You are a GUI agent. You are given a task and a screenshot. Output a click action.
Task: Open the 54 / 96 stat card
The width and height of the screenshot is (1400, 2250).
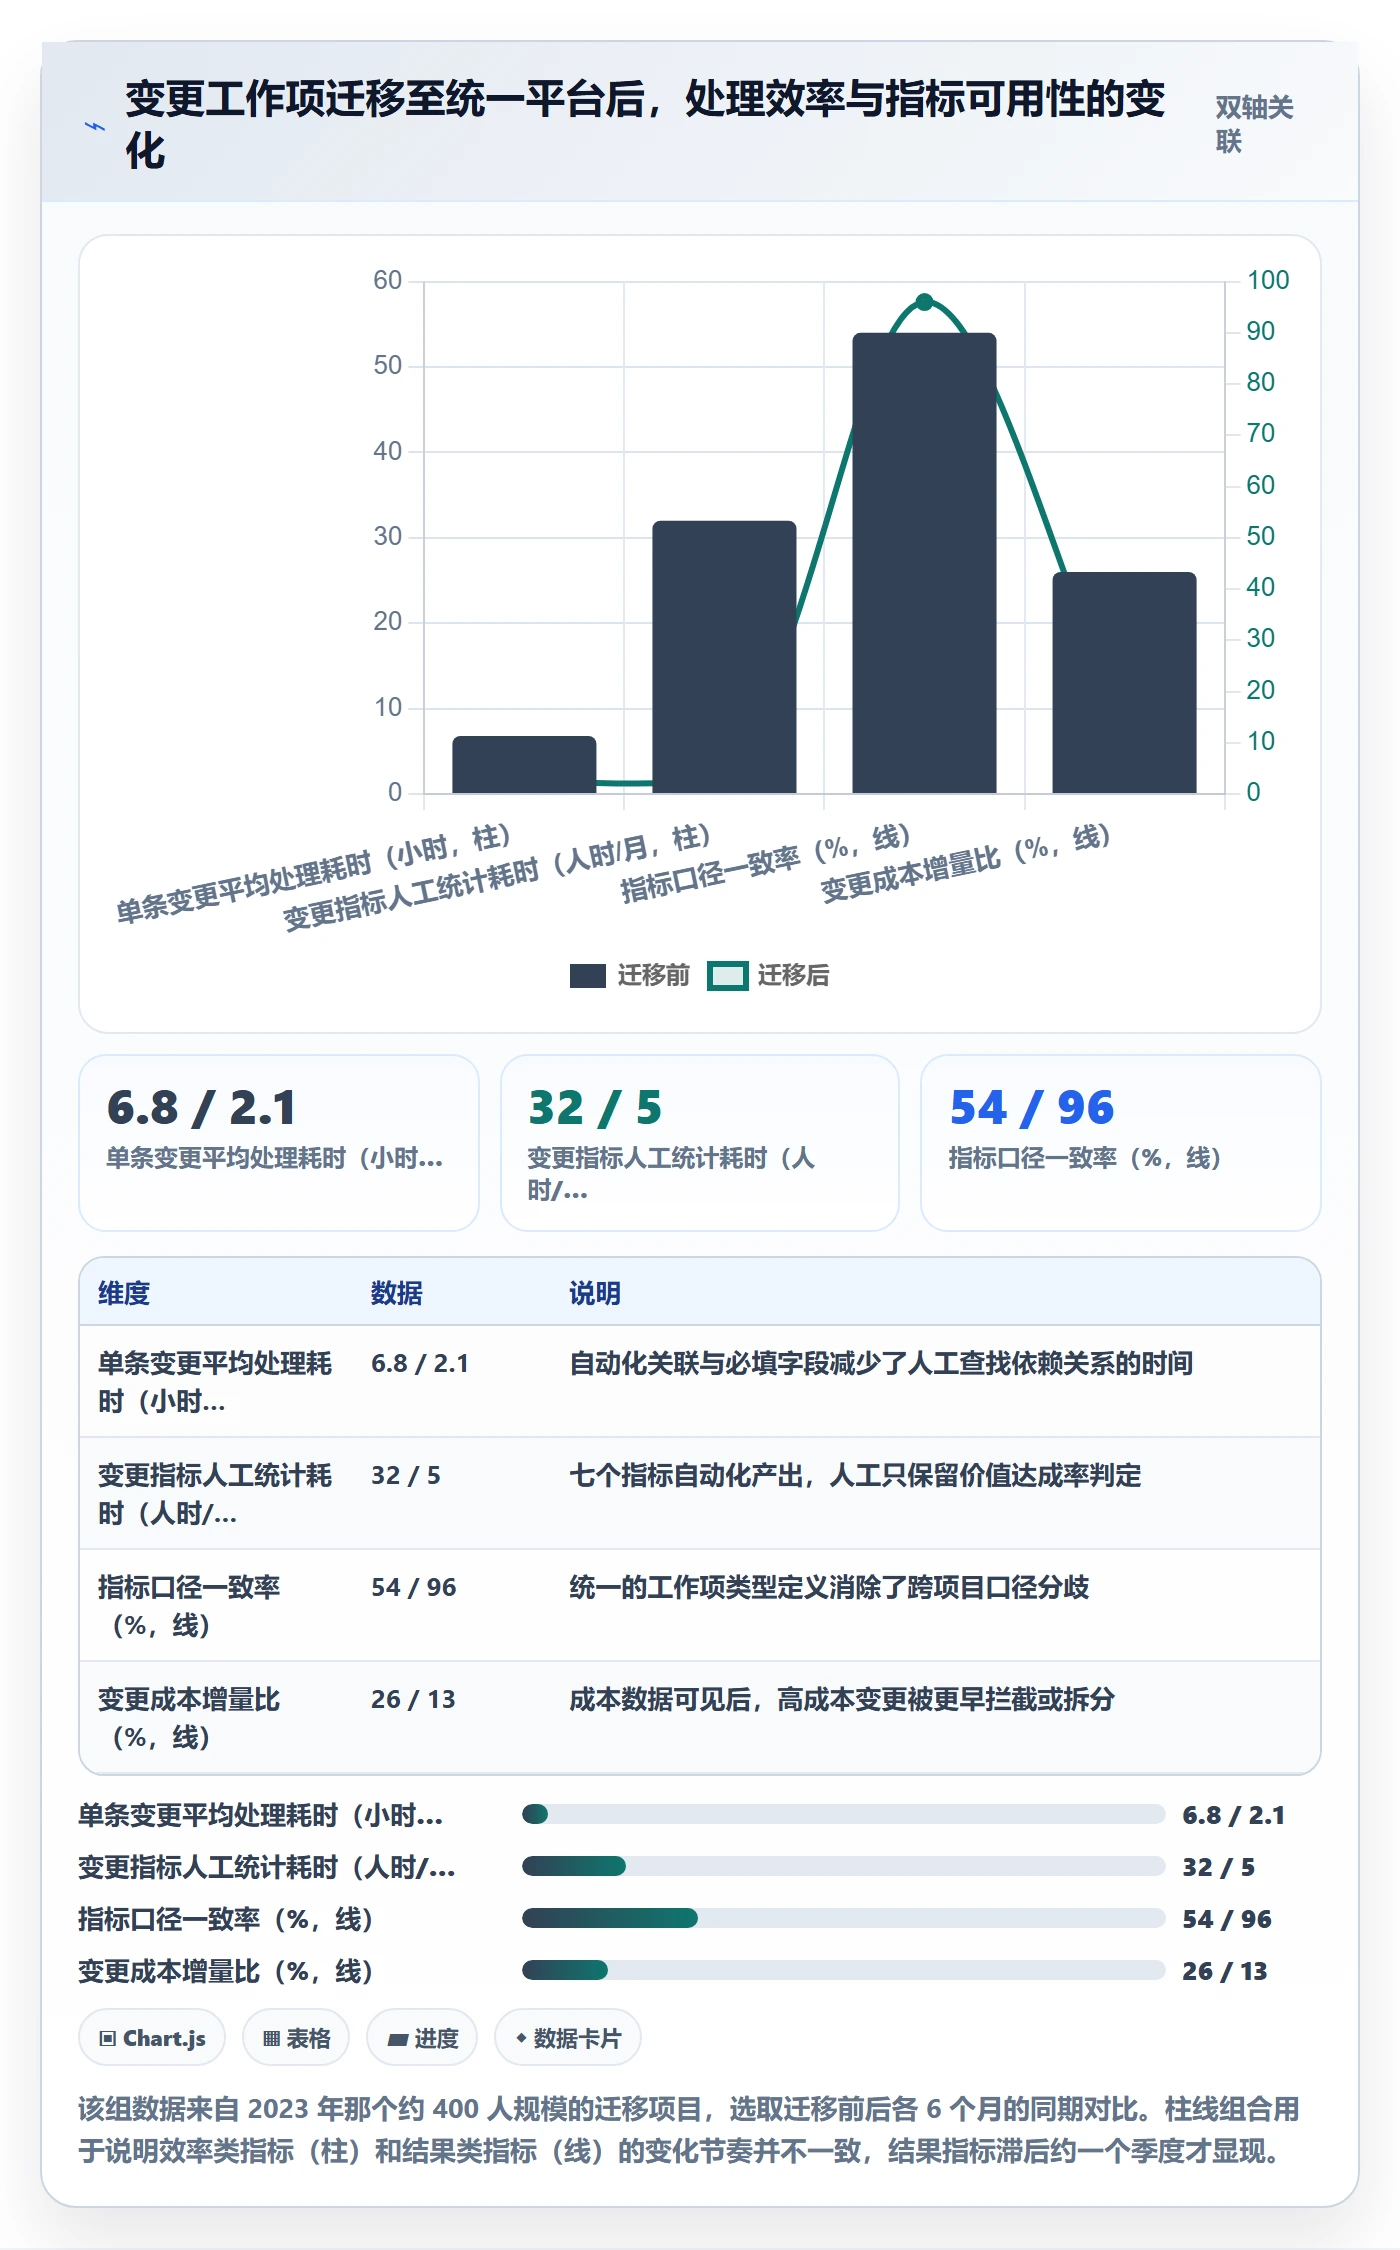click(1121, 1143)
